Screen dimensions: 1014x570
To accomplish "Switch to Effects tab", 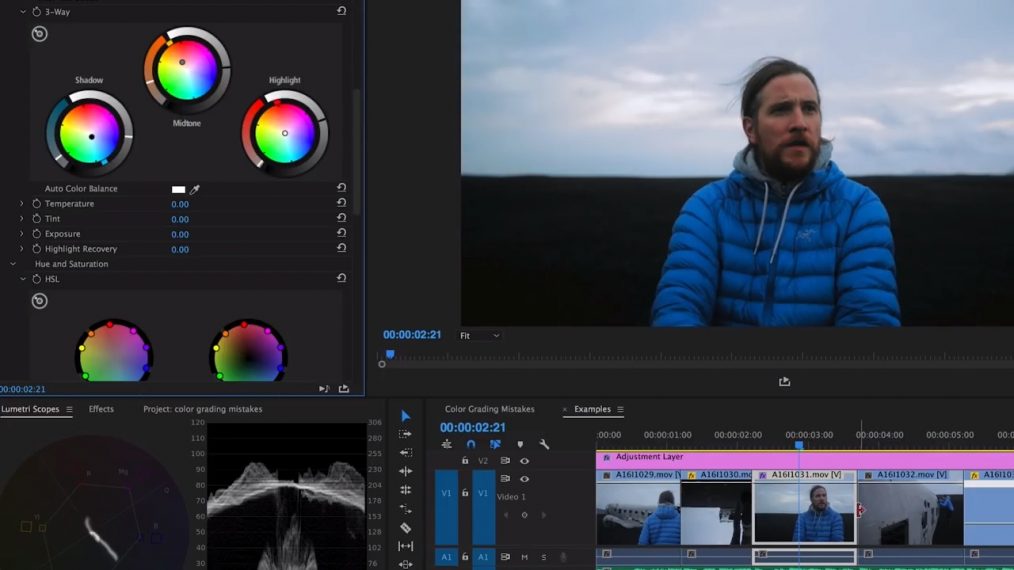I will [101, 409].
